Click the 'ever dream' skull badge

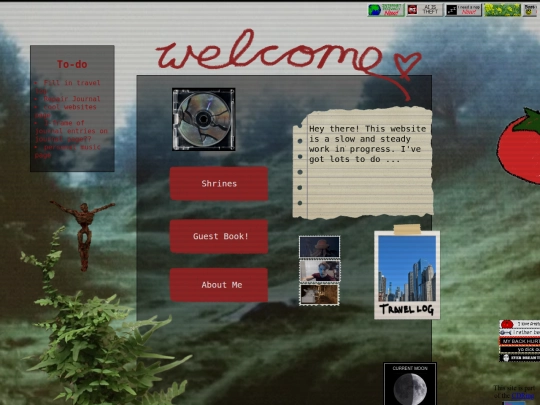tap(520, 357)
